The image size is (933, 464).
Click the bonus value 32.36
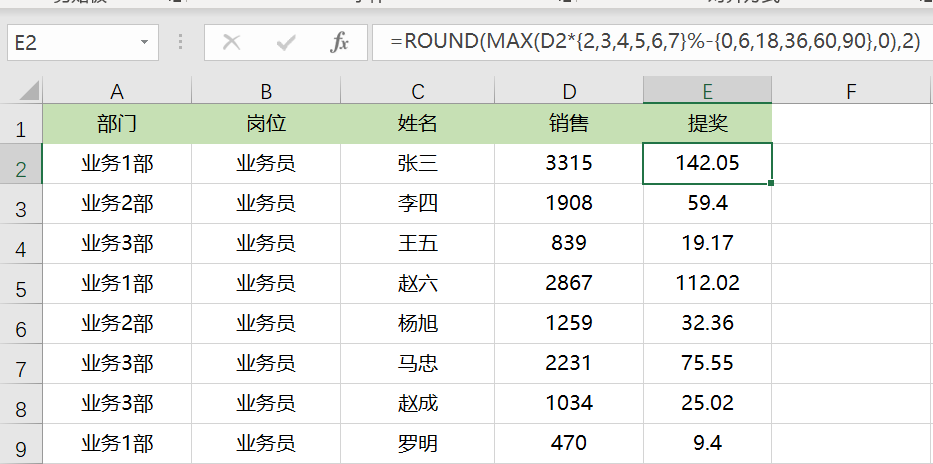click(707, 324)
